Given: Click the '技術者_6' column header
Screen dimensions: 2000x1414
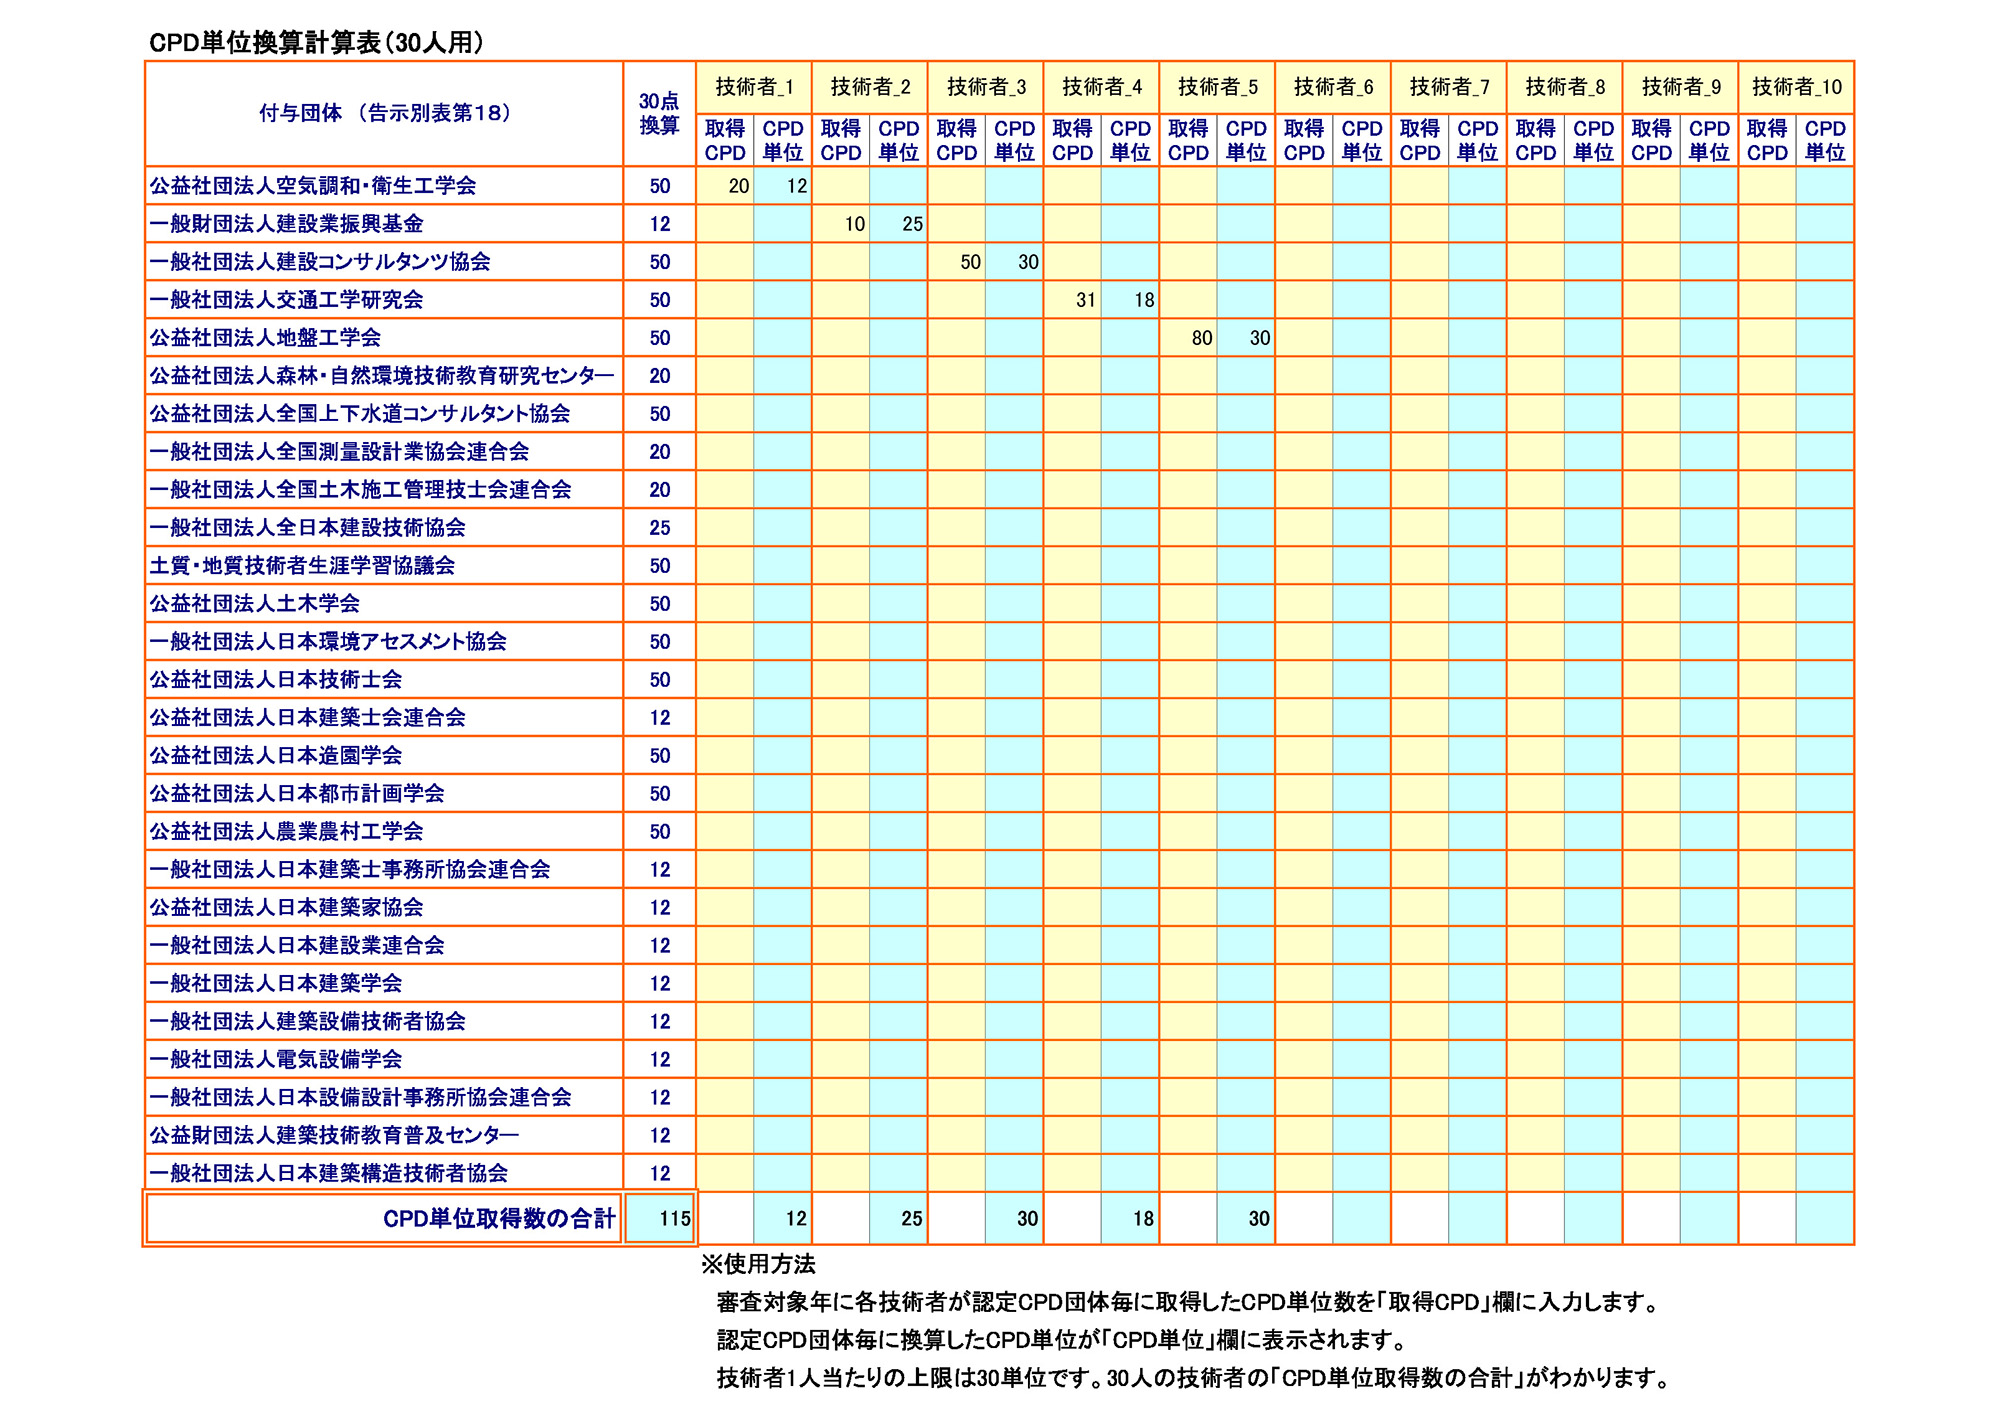Looking at the screenshot, I should (x=1333, y=87).
